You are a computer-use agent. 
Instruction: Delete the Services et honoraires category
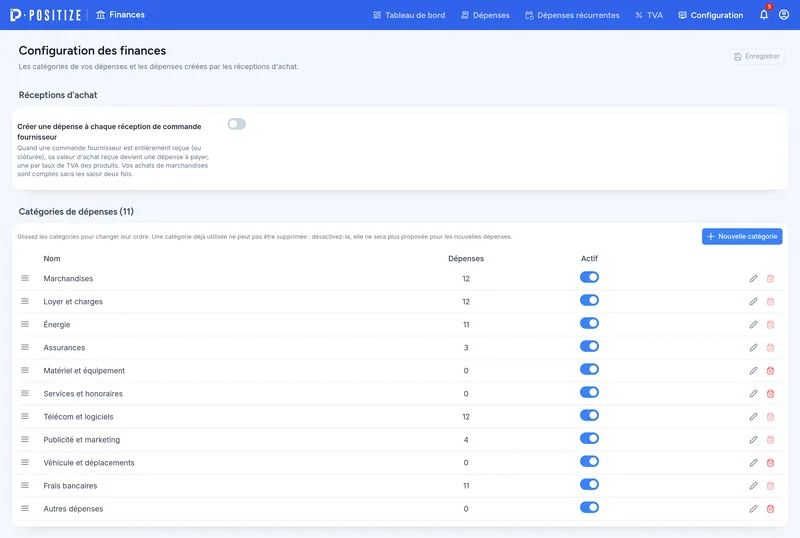point(770,394)
